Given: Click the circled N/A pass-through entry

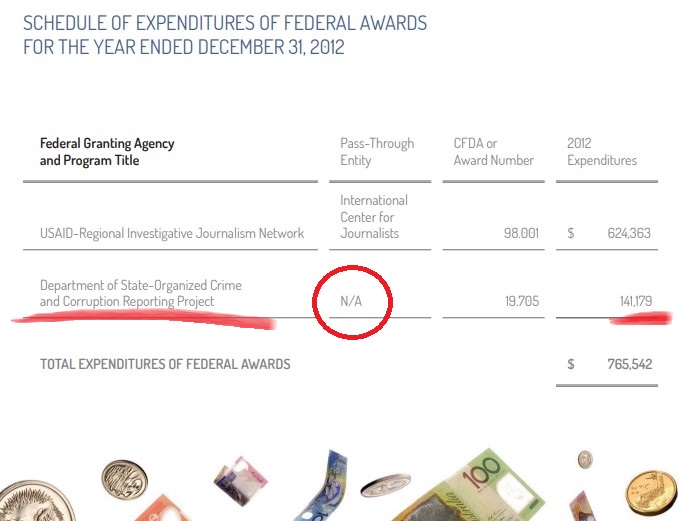Looking at the screenshot, I should [x=351, y=301].
